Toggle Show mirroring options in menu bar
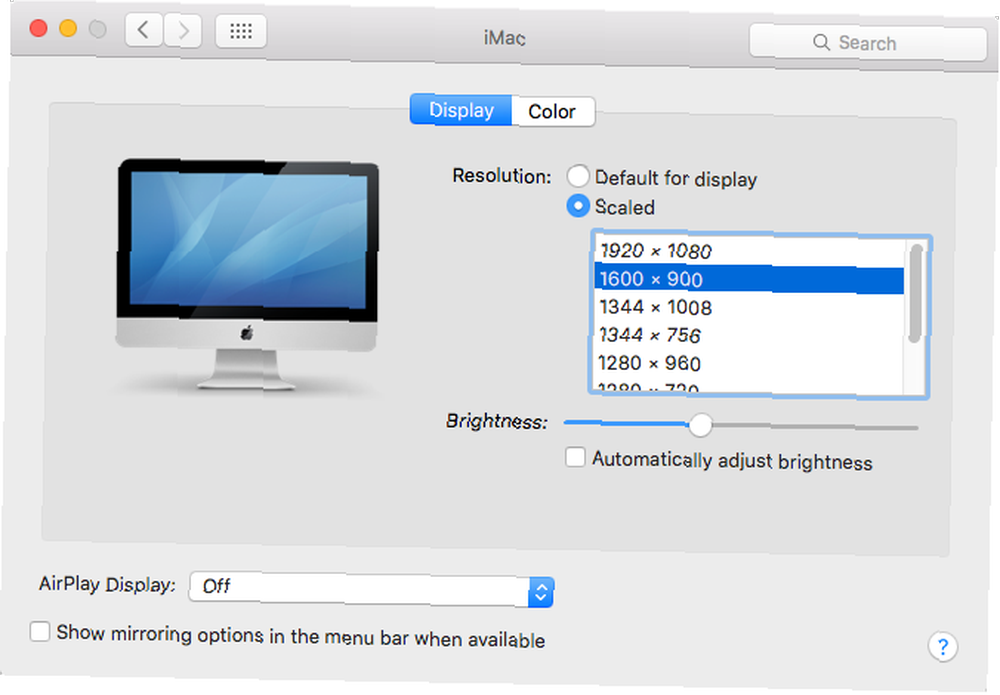The width and height of the screenshot is (1000, 695). point(40,632)
